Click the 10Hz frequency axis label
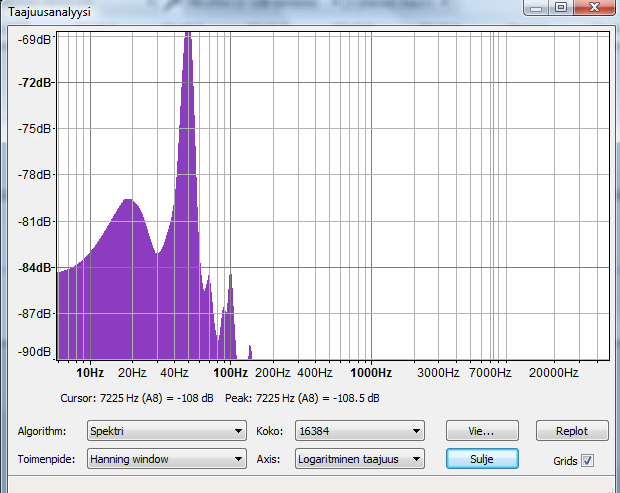Screen dimensions: 620x493 click(90, 373)
